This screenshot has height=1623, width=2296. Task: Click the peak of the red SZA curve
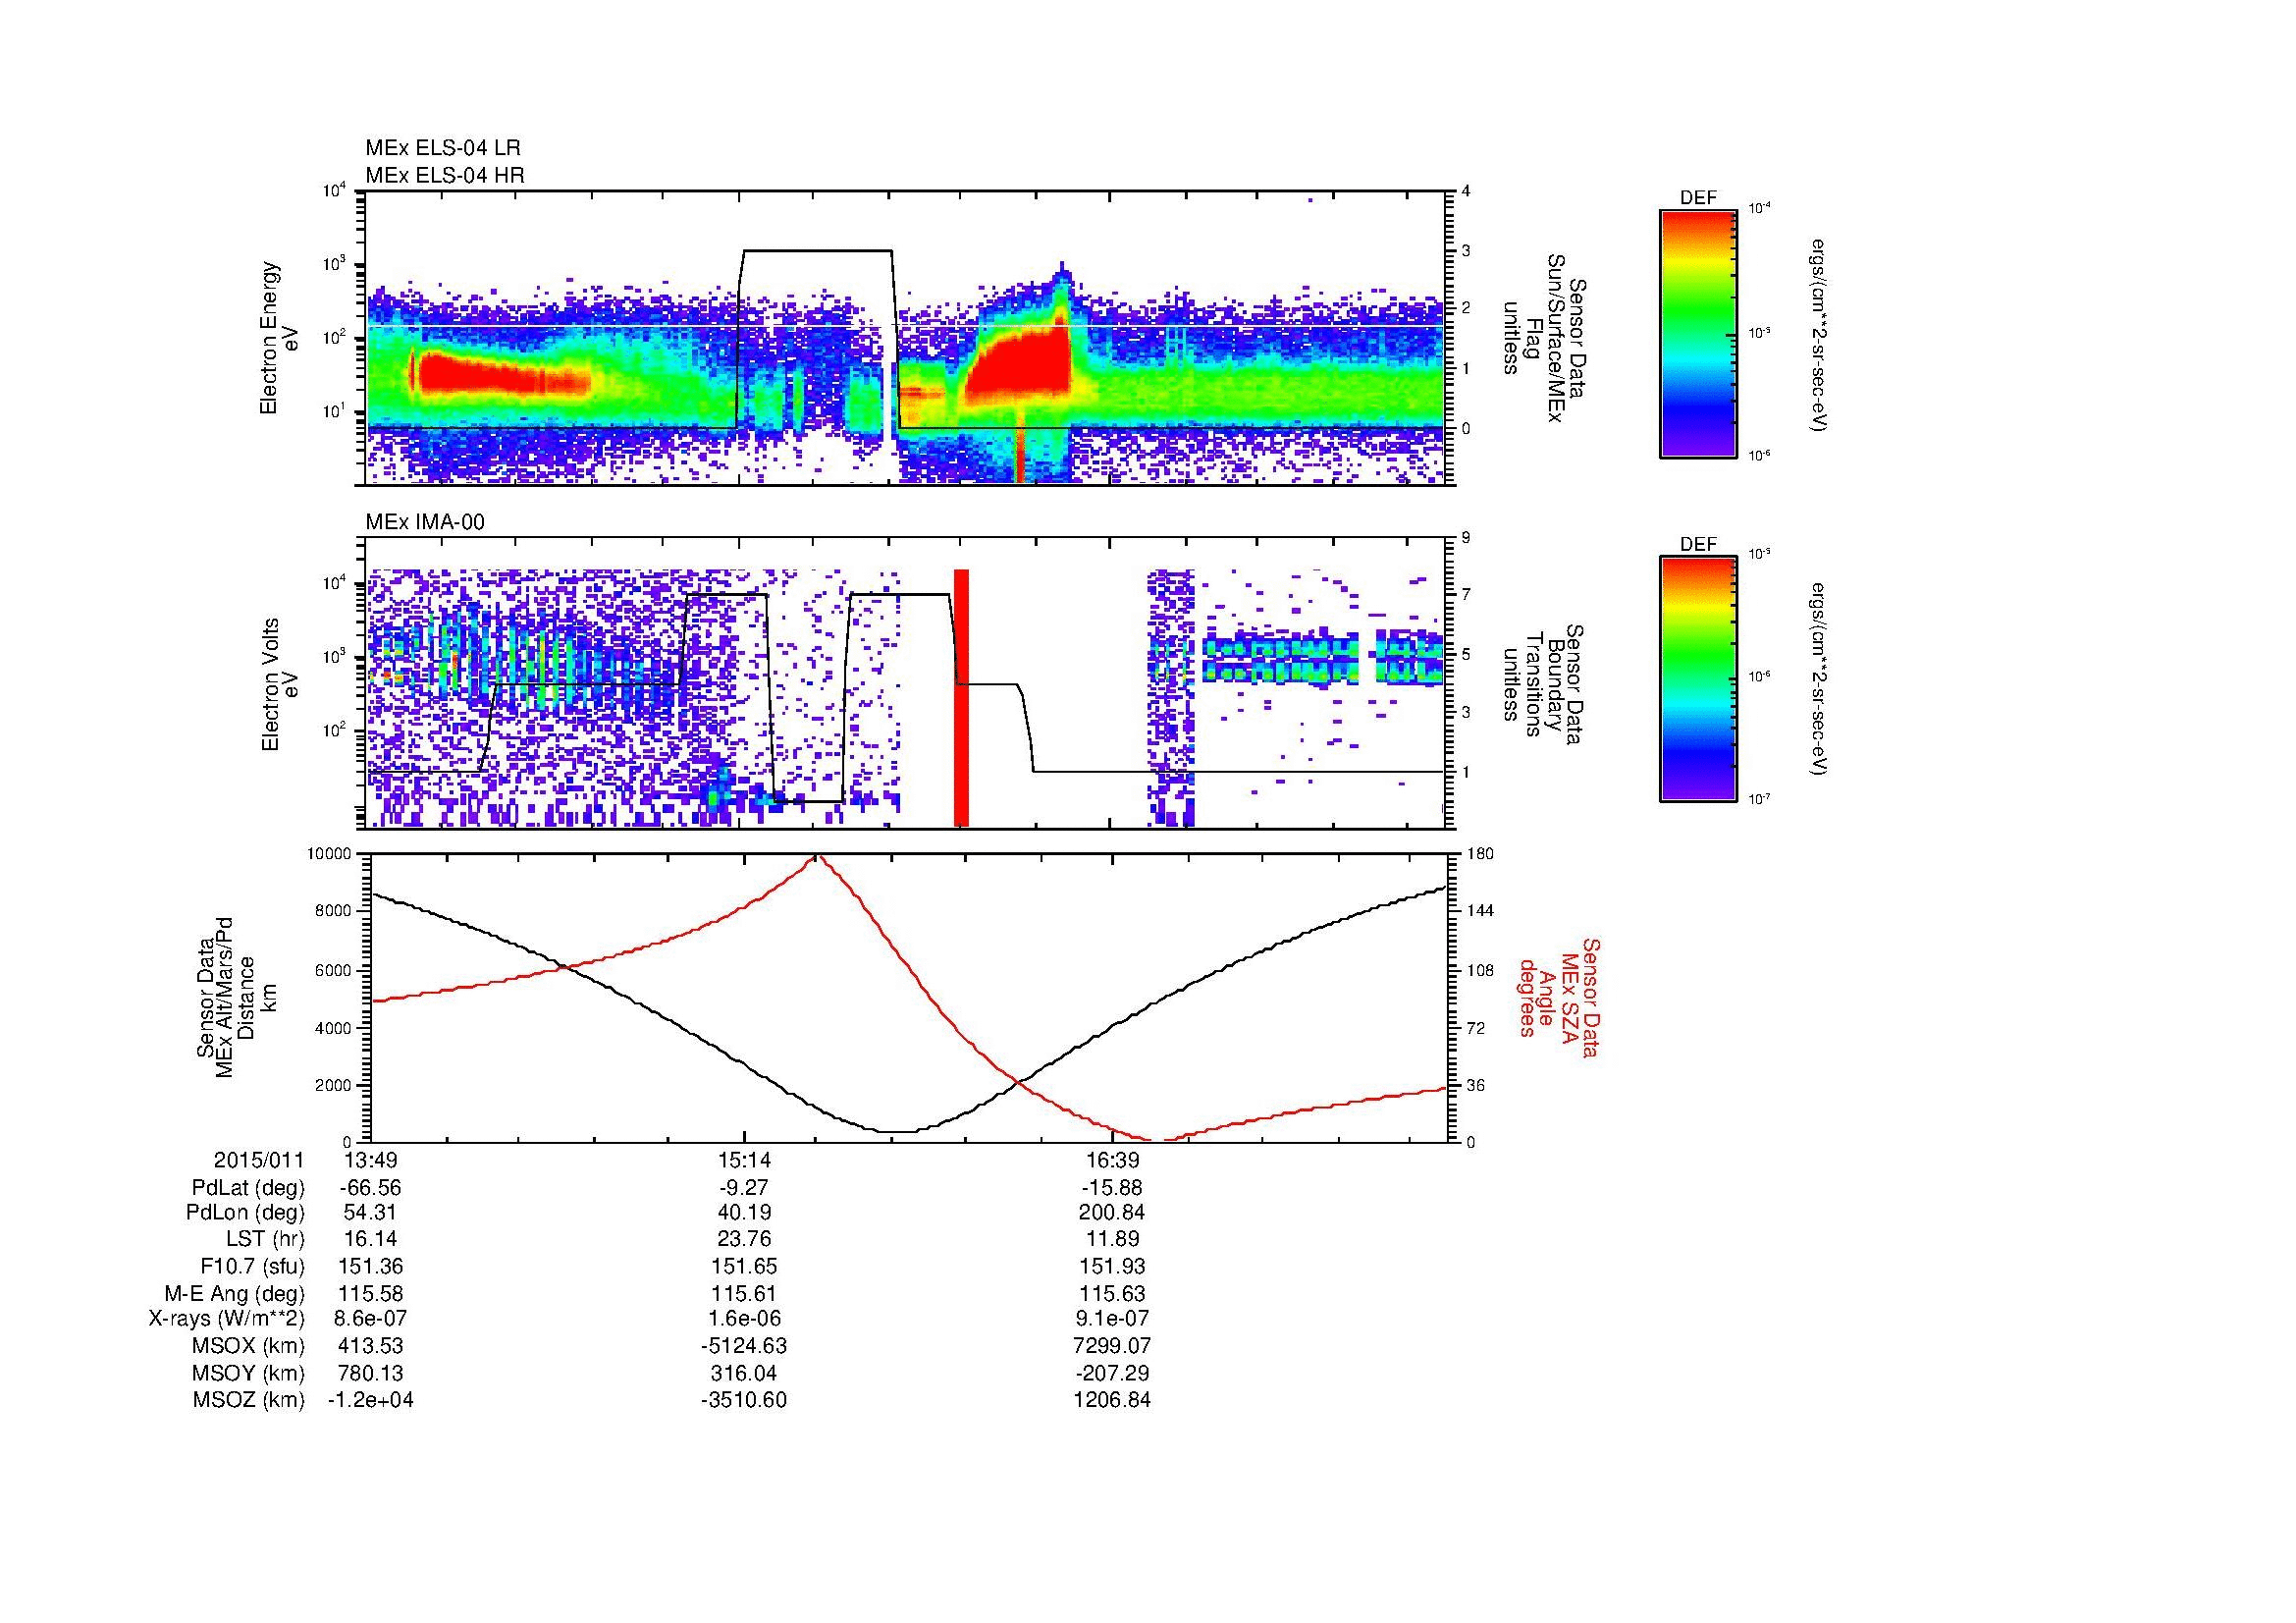pyautogui.click(x=817, y=856)
